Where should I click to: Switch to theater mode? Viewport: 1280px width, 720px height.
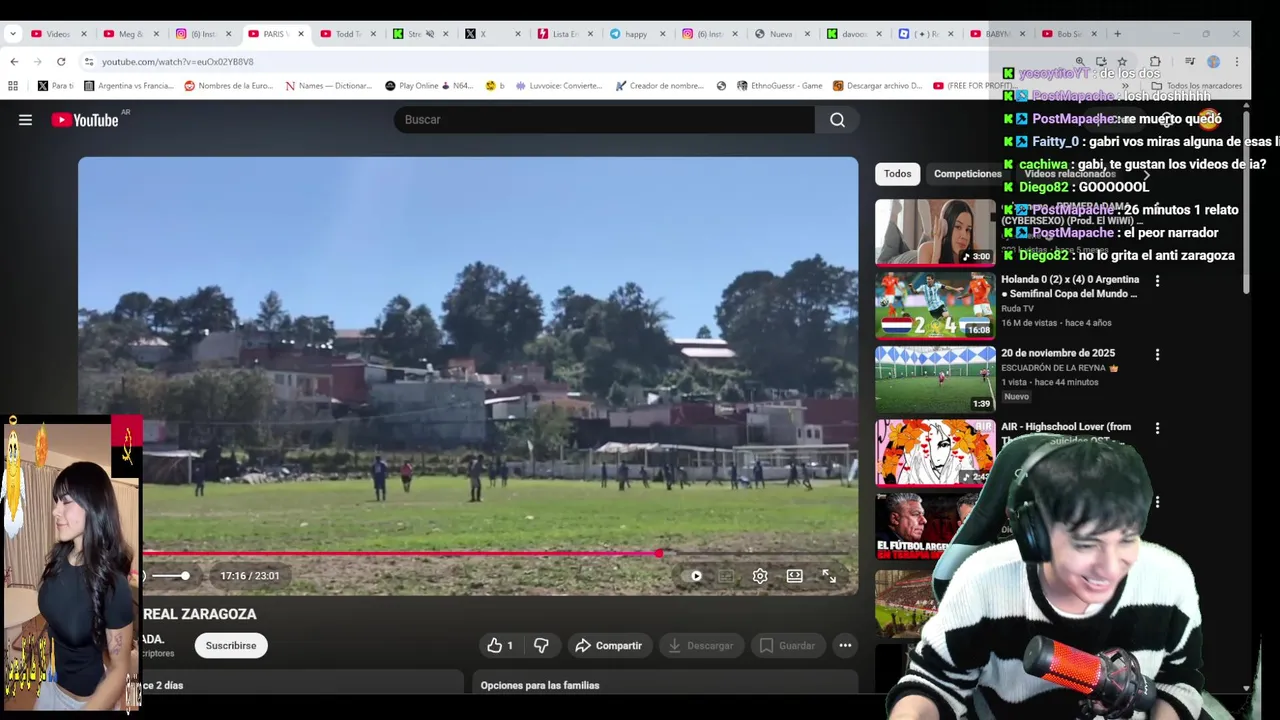[x=794, y=576]
